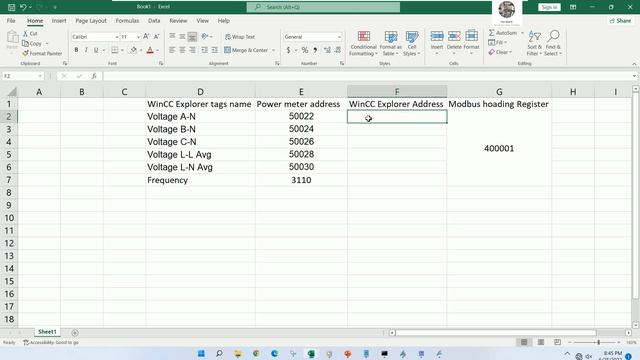Click the AutoSum button
The image size is (640, 360).
click(x=503, y=33)
